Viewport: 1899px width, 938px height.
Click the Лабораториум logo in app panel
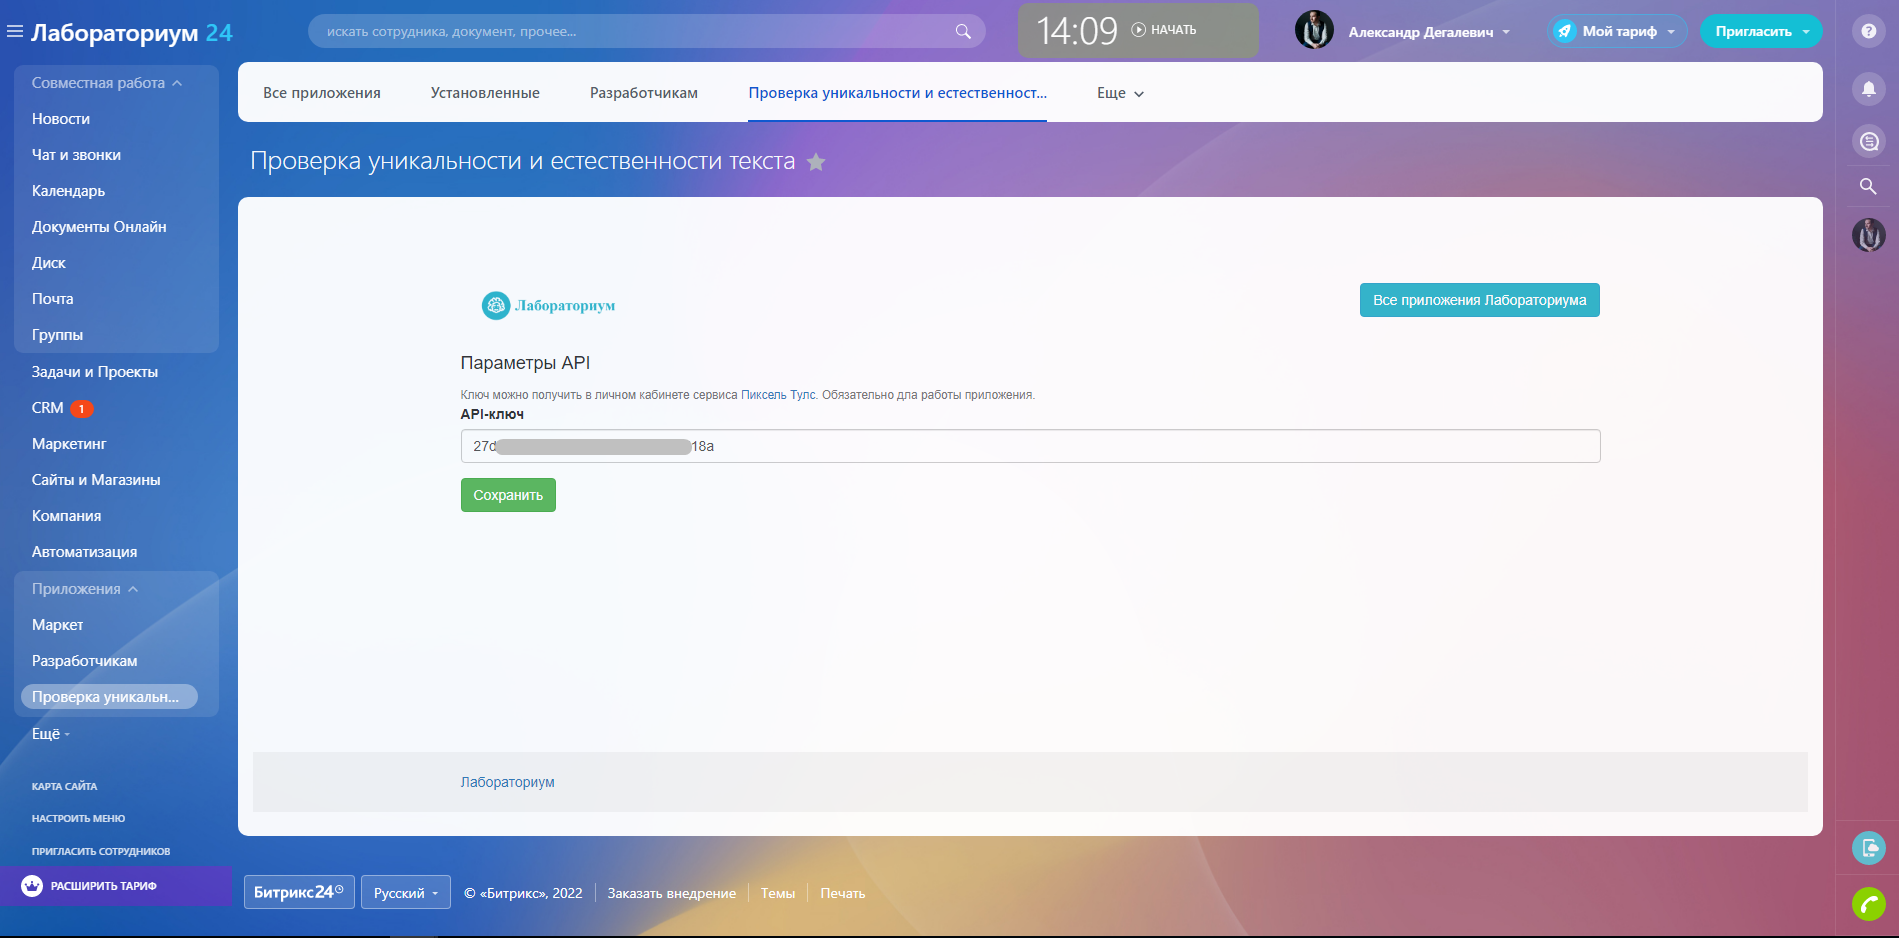[x=548, y=305]
